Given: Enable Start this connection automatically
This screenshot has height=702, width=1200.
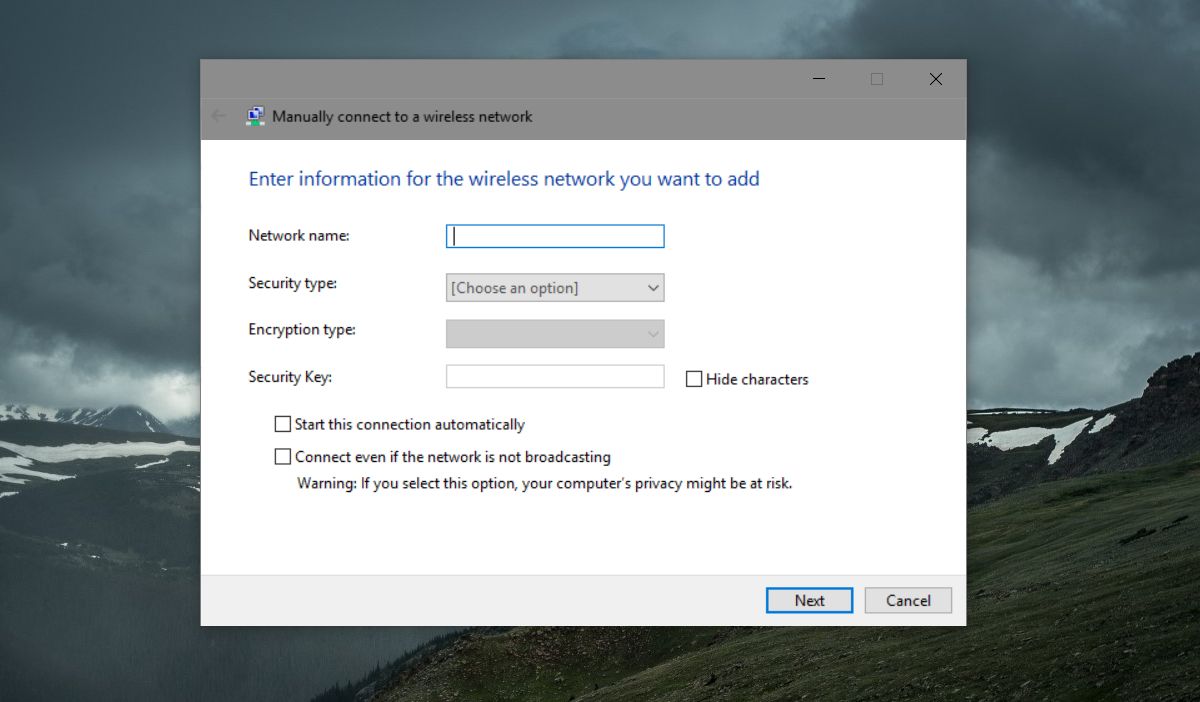Looking at the screenshot, I should pyautogui.click(x=283, y=424).
